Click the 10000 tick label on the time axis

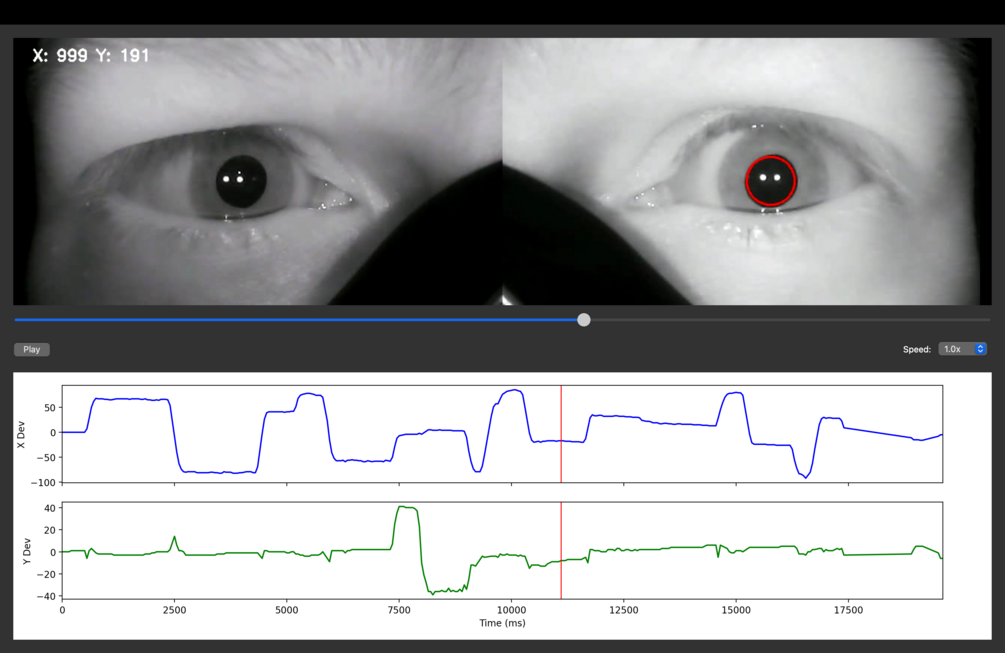[511, 610]
